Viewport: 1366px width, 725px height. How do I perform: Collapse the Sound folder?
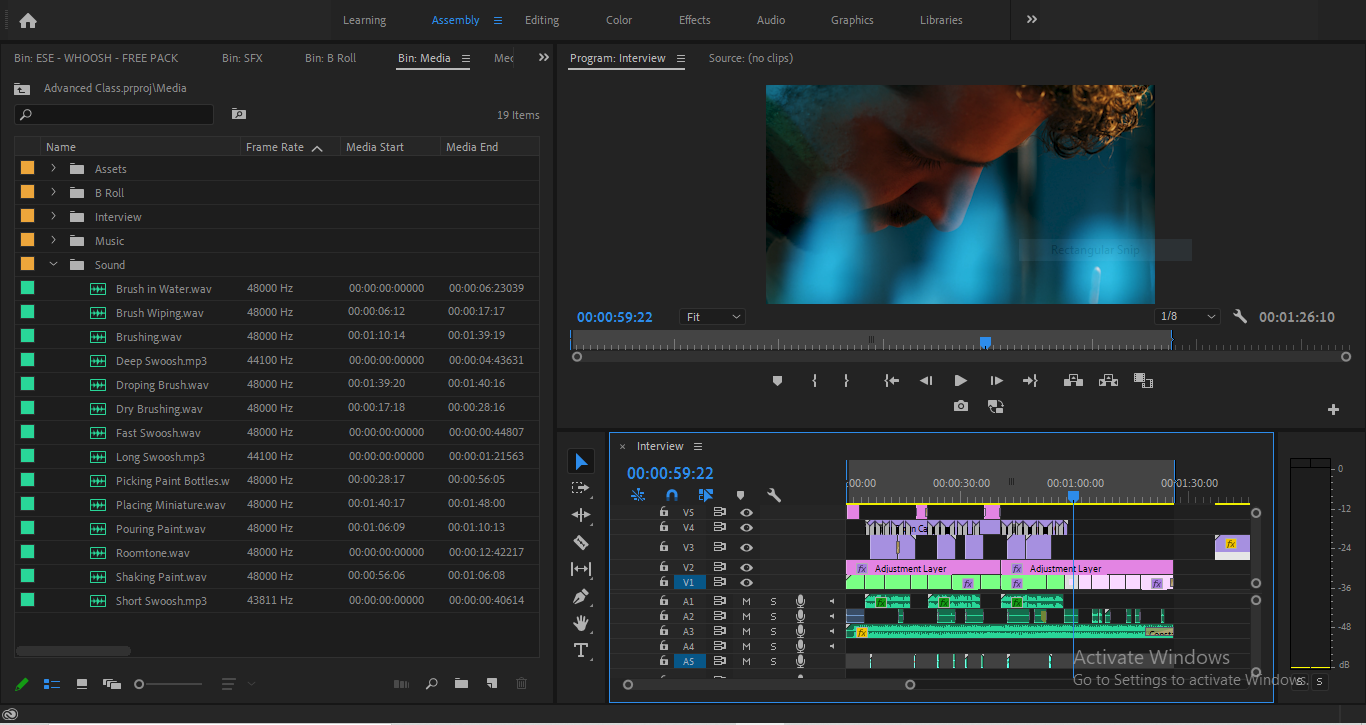(x=54, y=265)
